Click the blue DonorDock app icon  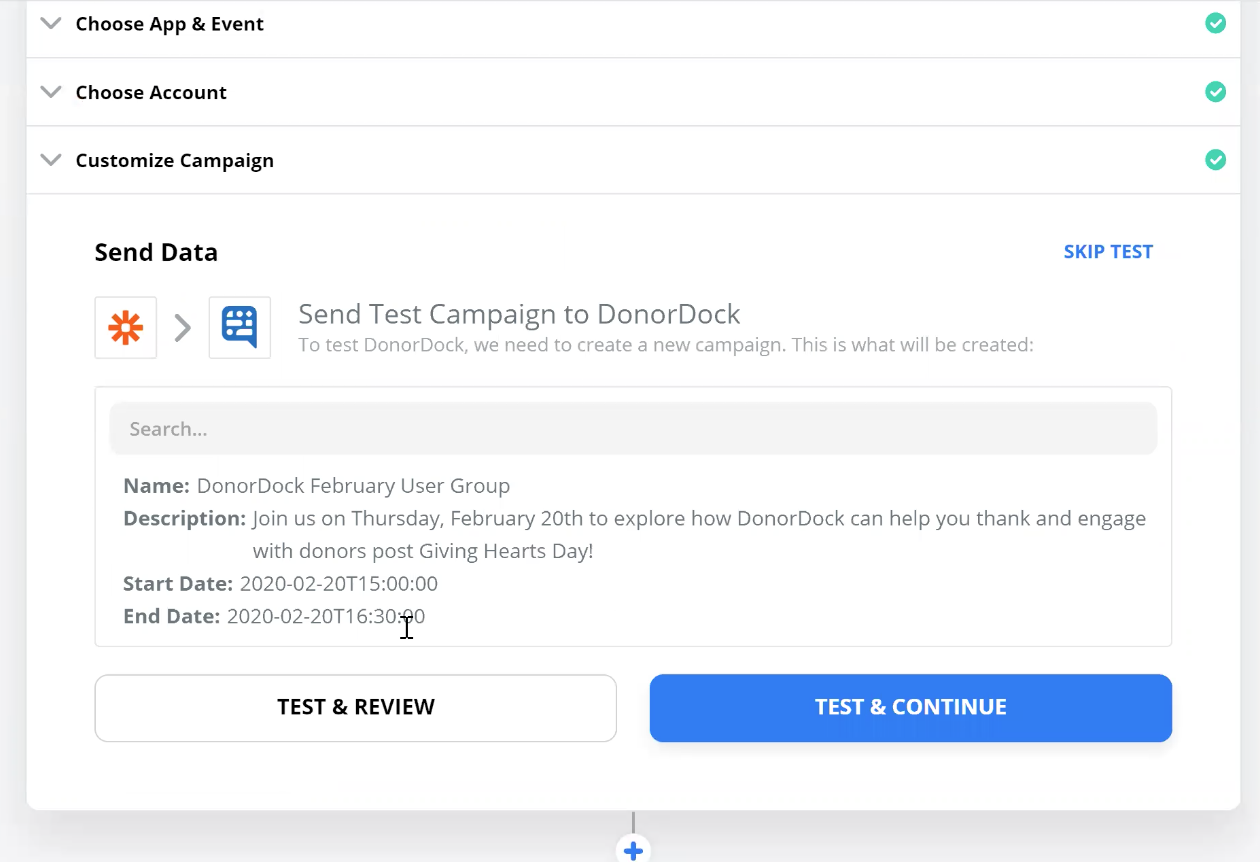pyautogui.click(x=239, y=327)
